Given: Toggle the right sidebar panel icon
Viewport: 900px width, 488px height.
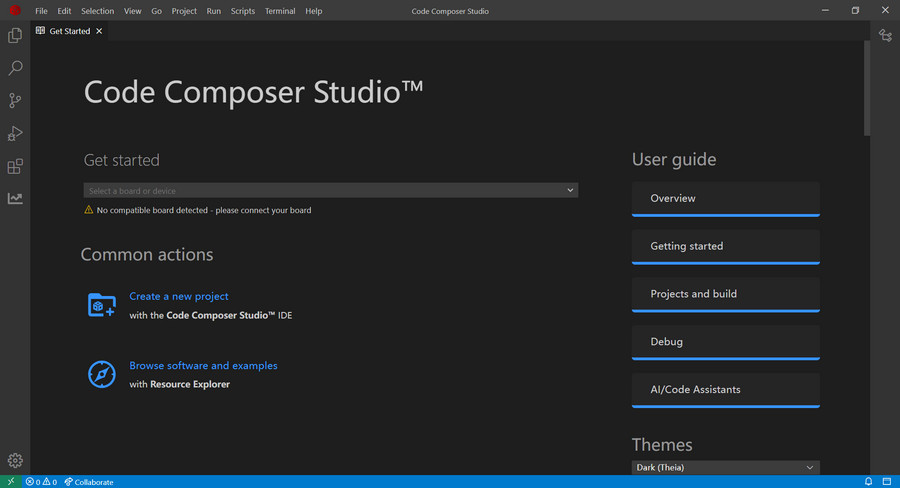Looking at the screenshot, I should click(886, 482).
